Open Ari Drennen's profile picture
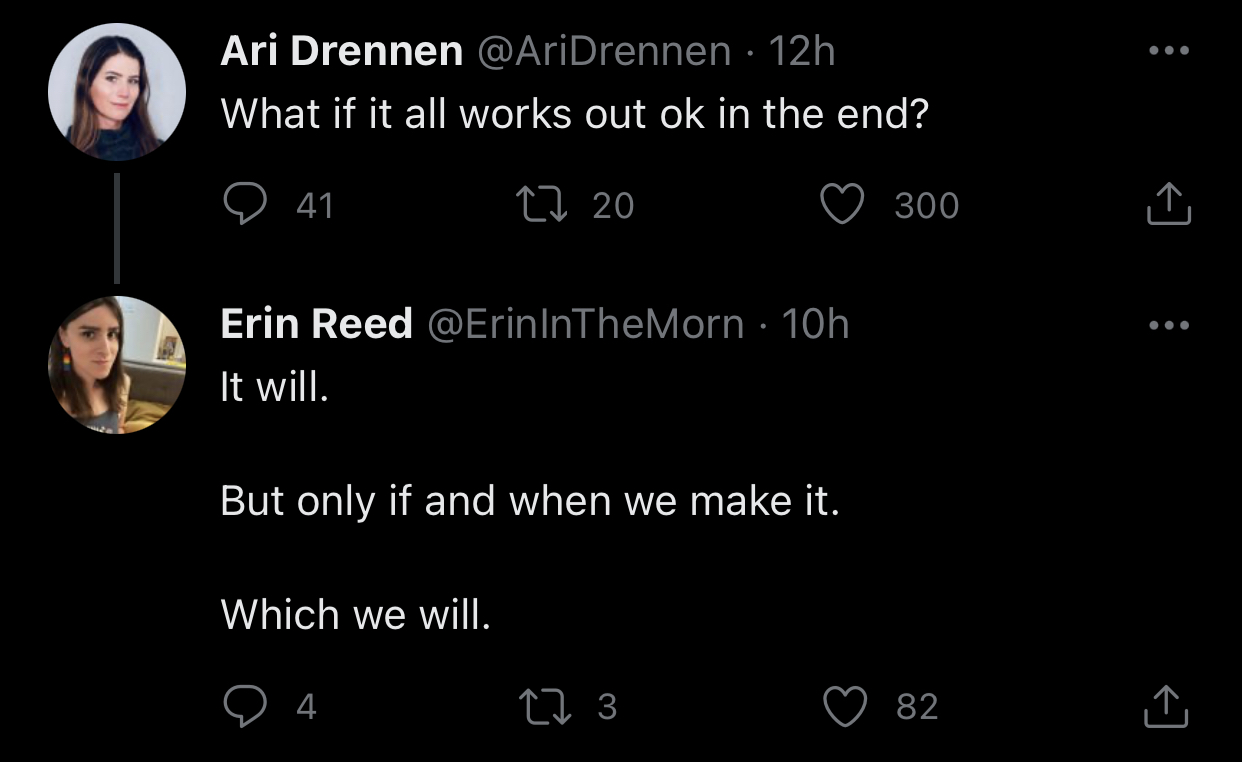Image resolution: width=1242 pixels, height=762 pixels. point(117,92)
